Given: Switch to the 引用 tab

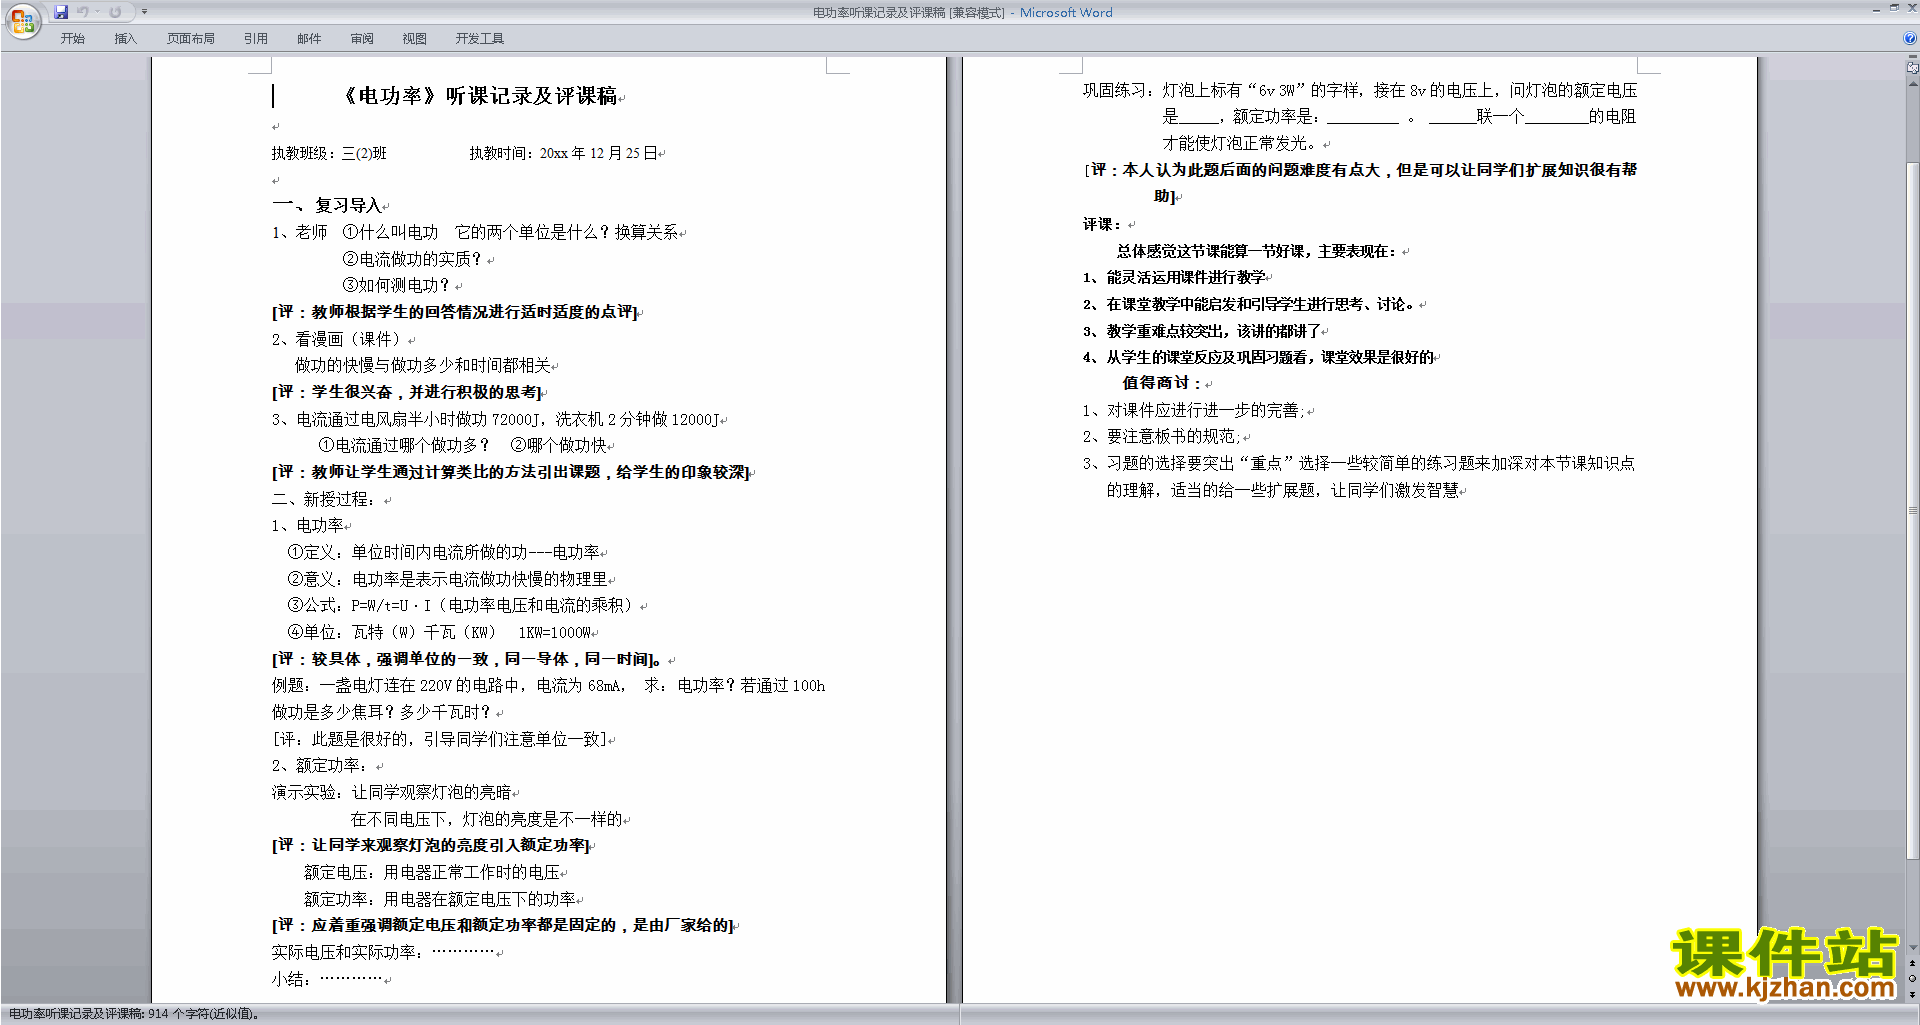Looking at the screenshot, I should (x=256, y=39).
